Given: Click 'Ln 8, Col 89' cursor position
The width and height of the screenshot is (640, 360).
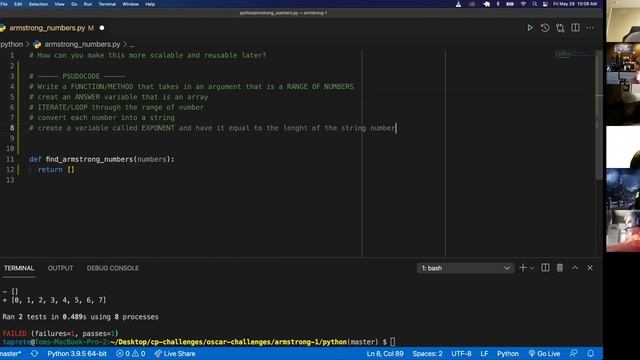Looking at the screenshot, I should pos(385,353).
